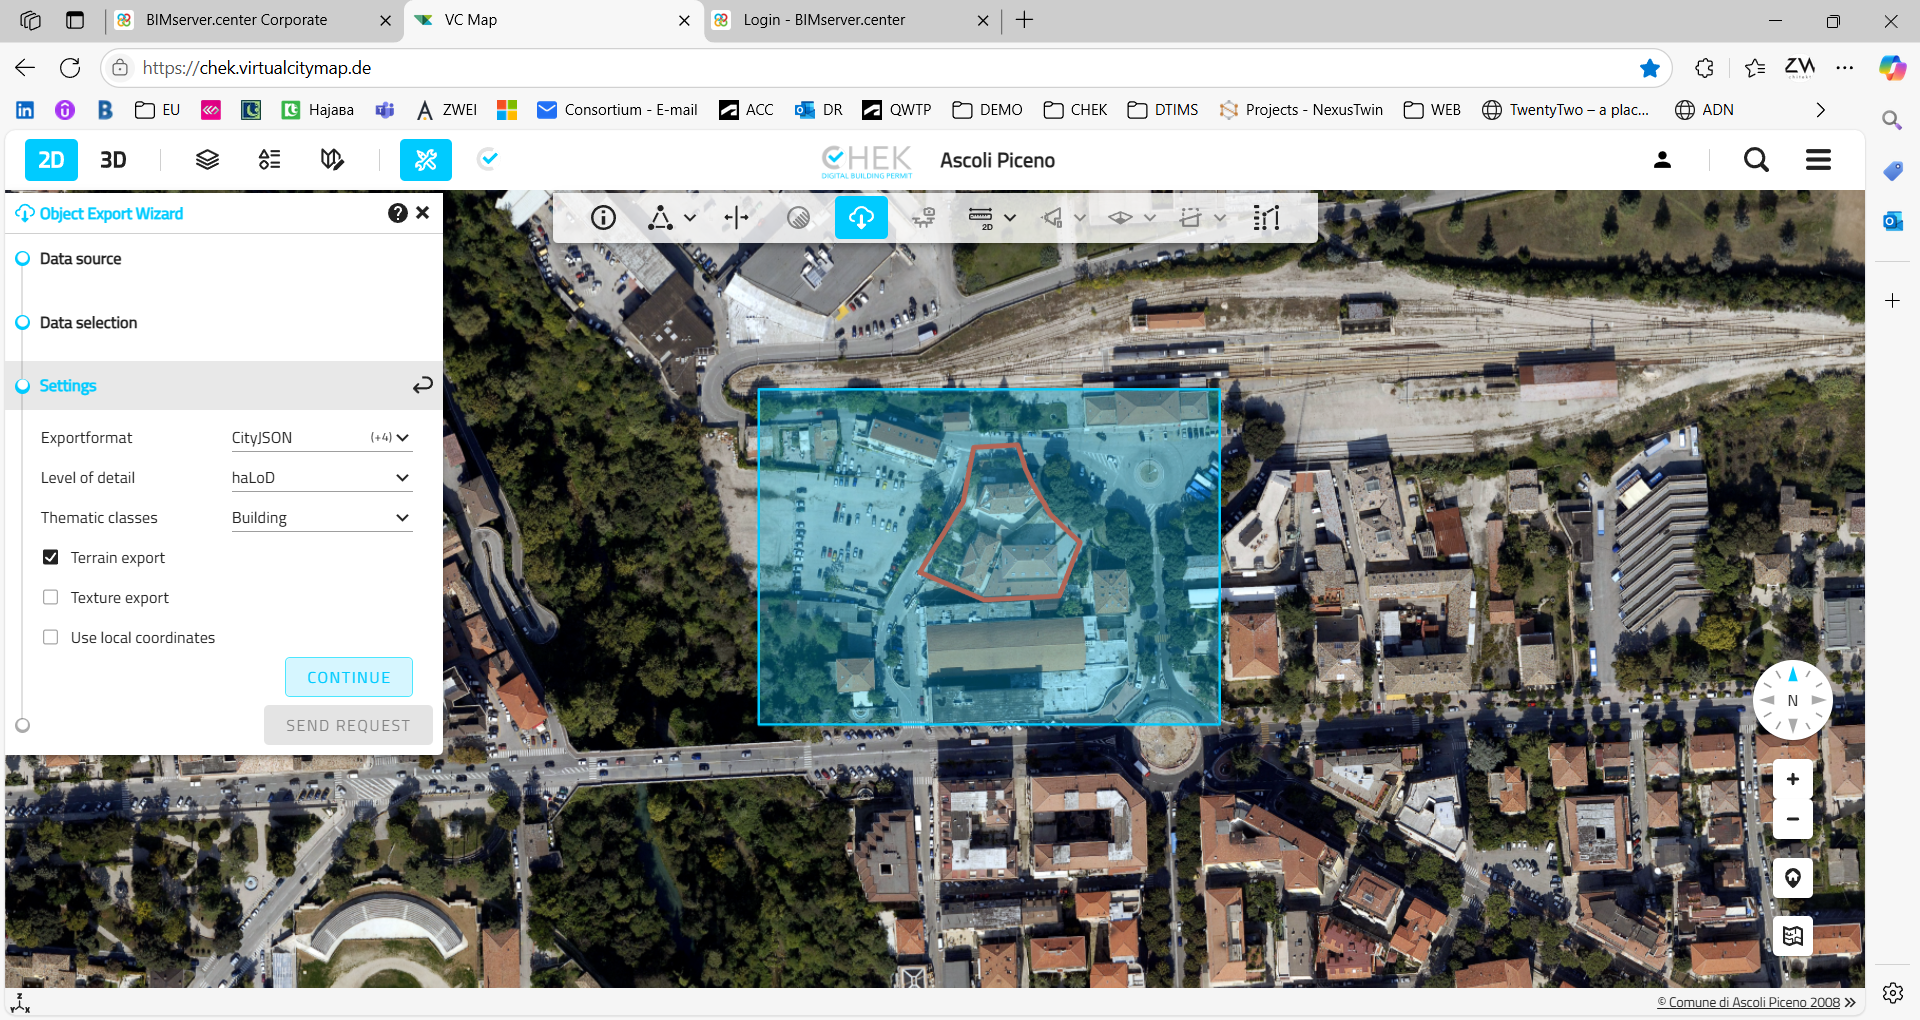The height and width of the screenshot is (1020, 1920).
Task: Click the CONTINUE button
Action: coord(348,677)
